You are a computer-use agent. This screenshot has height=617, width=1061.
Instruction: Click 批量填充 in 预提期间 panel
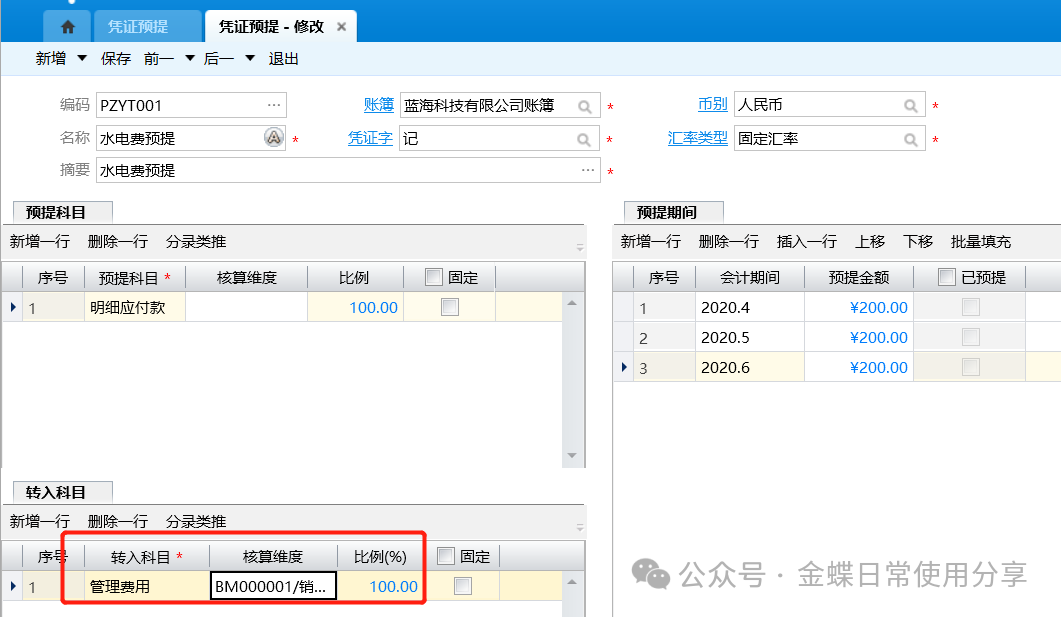coord(981,241)
